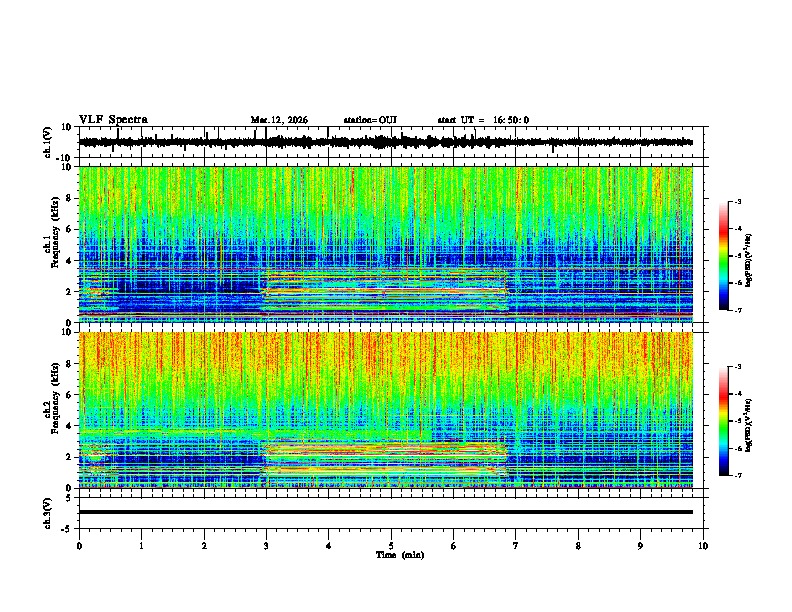Click the "ch.3(V)" axis label

48,513
